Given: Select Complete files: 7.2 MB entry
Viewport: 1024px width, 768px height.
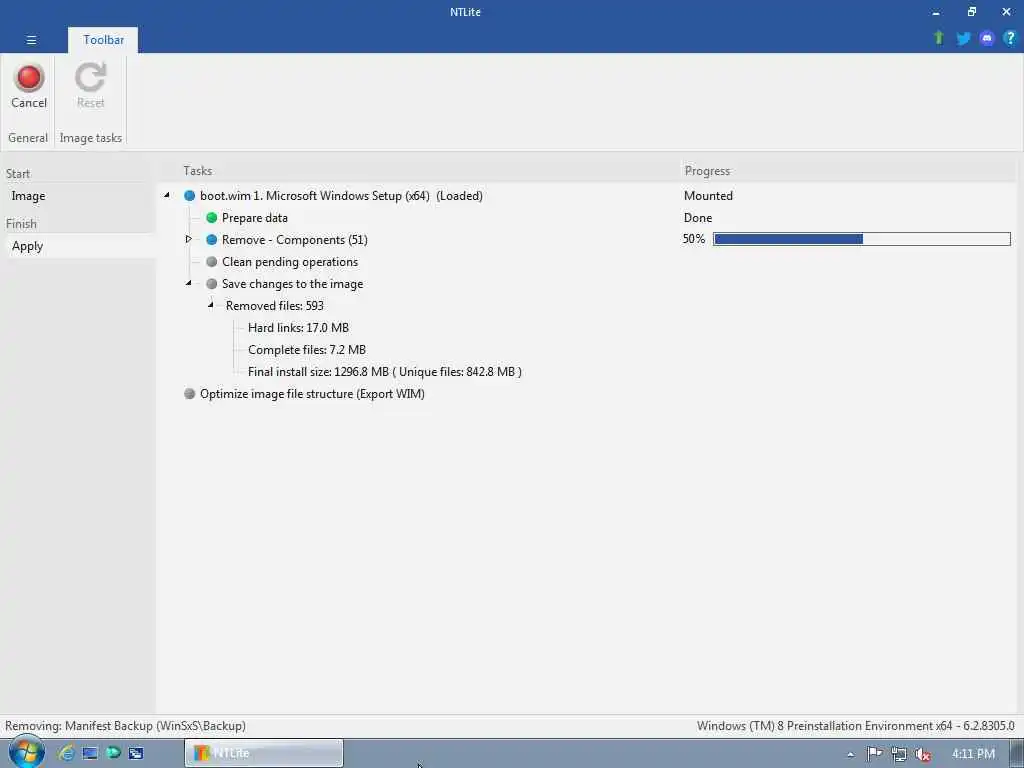Looking at the screenshot, I should click(307, 349).
